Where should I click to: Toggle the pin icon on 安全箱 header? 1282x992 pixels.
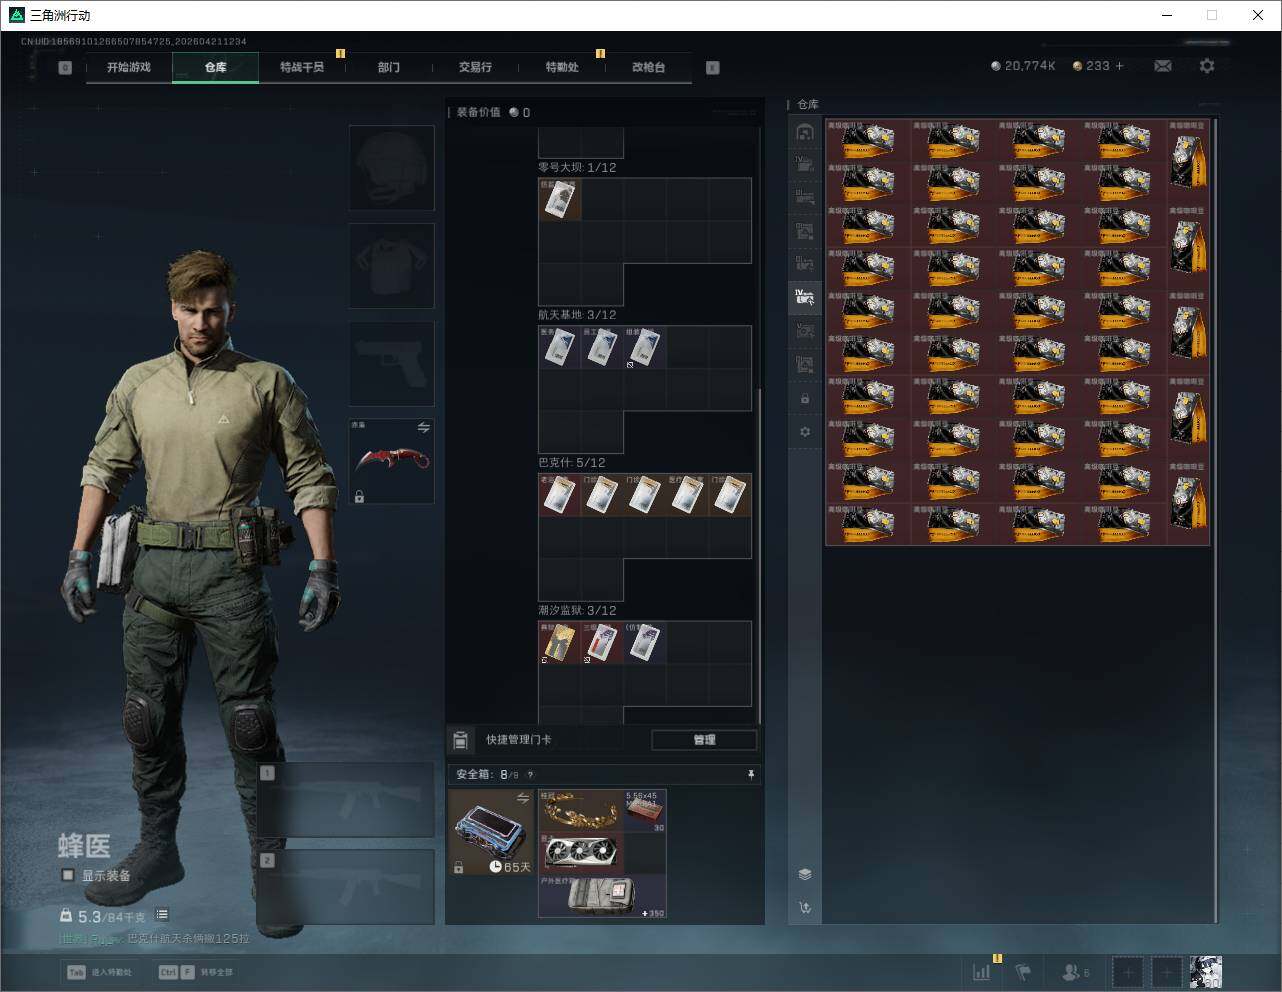tap(751, 774)
